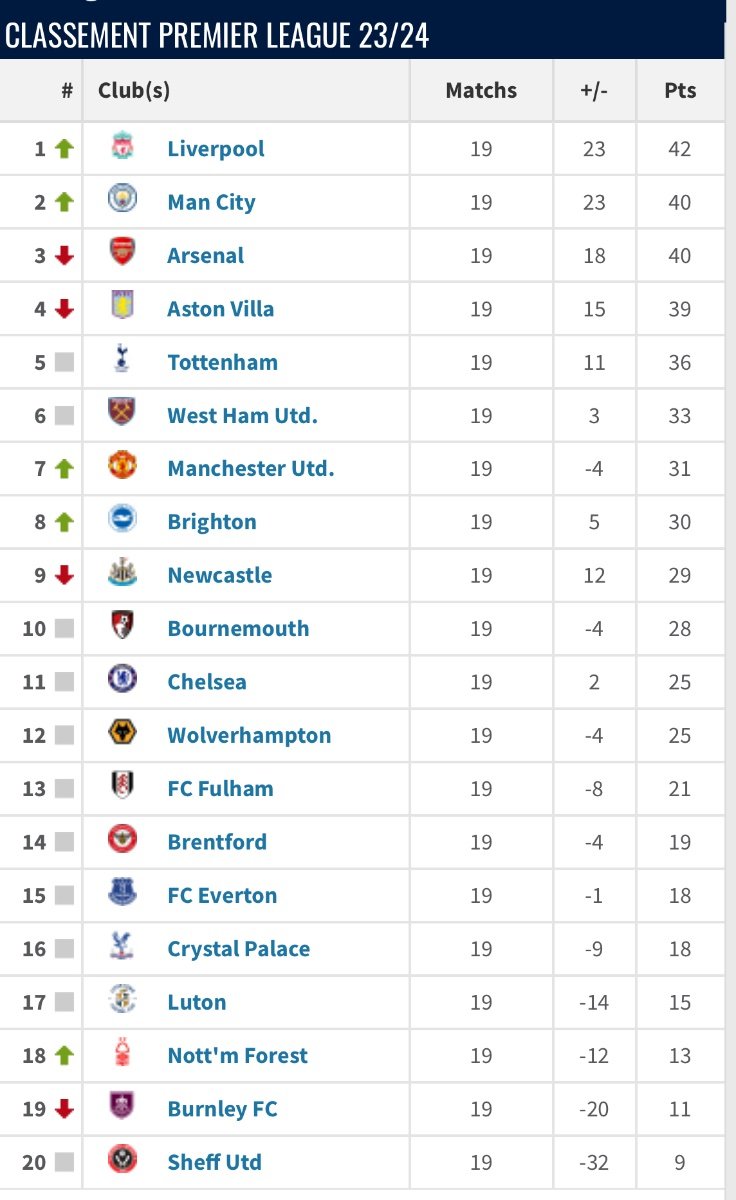This screenshot has height=1200, width=736.
Task: Click the Tottenham cockerel crest icon
Action: click(x=122, y=361)
